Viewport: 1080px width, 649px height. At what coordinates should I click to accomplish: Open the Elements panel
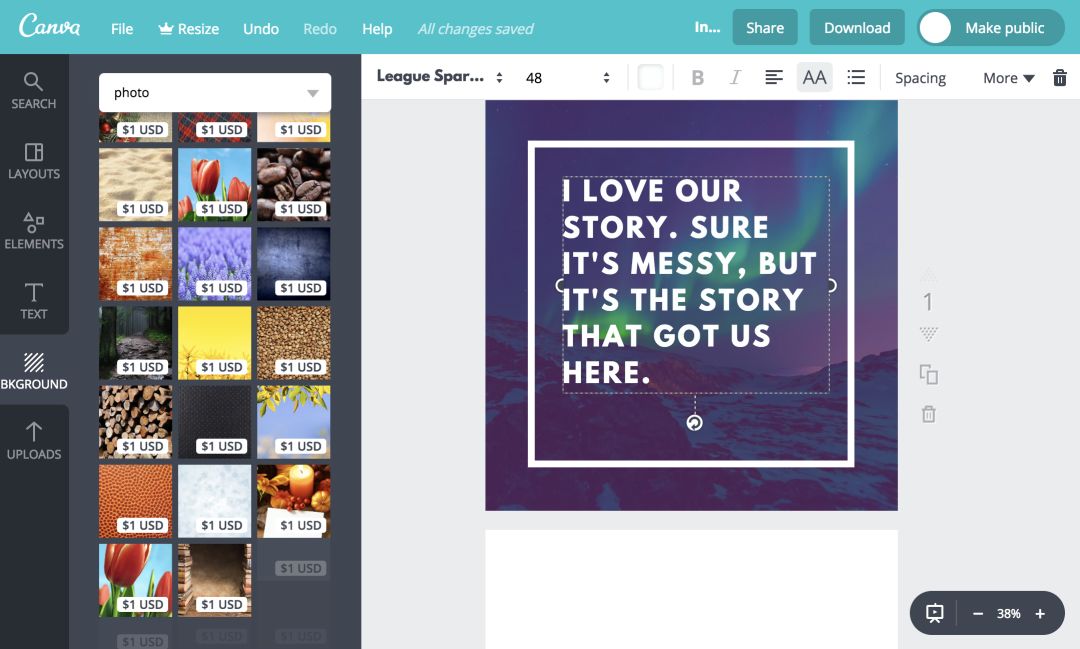tap(33, 231)
